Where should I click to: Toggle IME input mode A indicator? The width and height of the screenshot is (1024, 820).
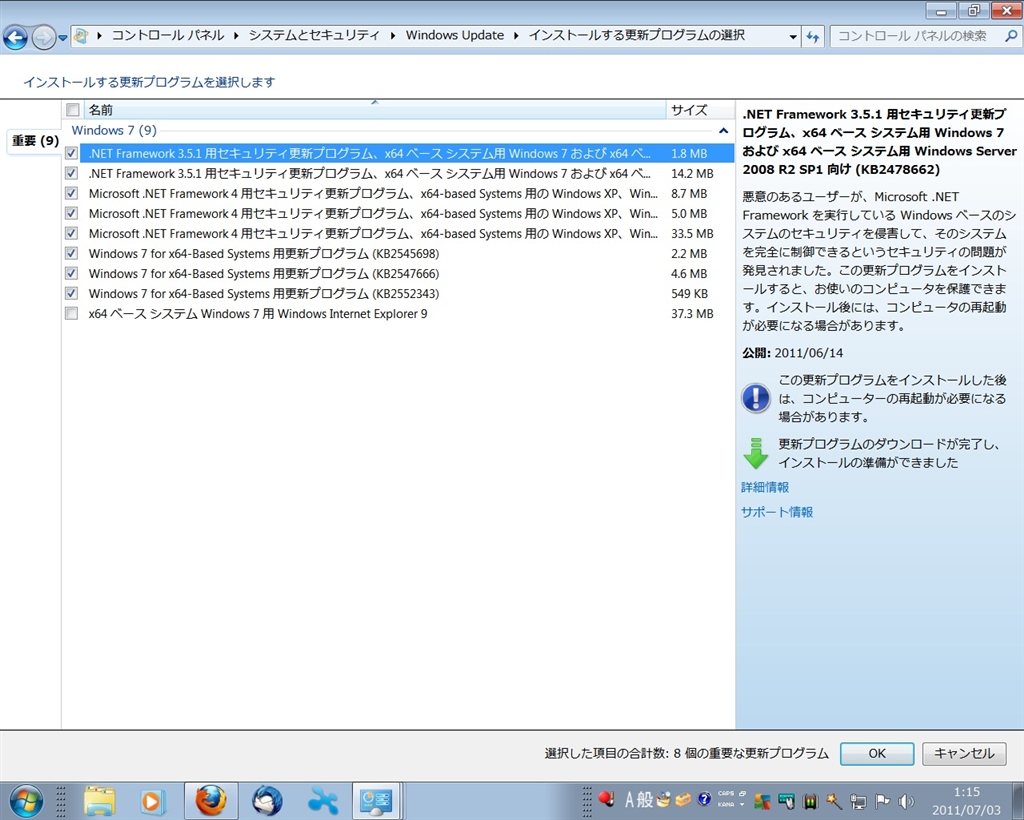point(629,799)
